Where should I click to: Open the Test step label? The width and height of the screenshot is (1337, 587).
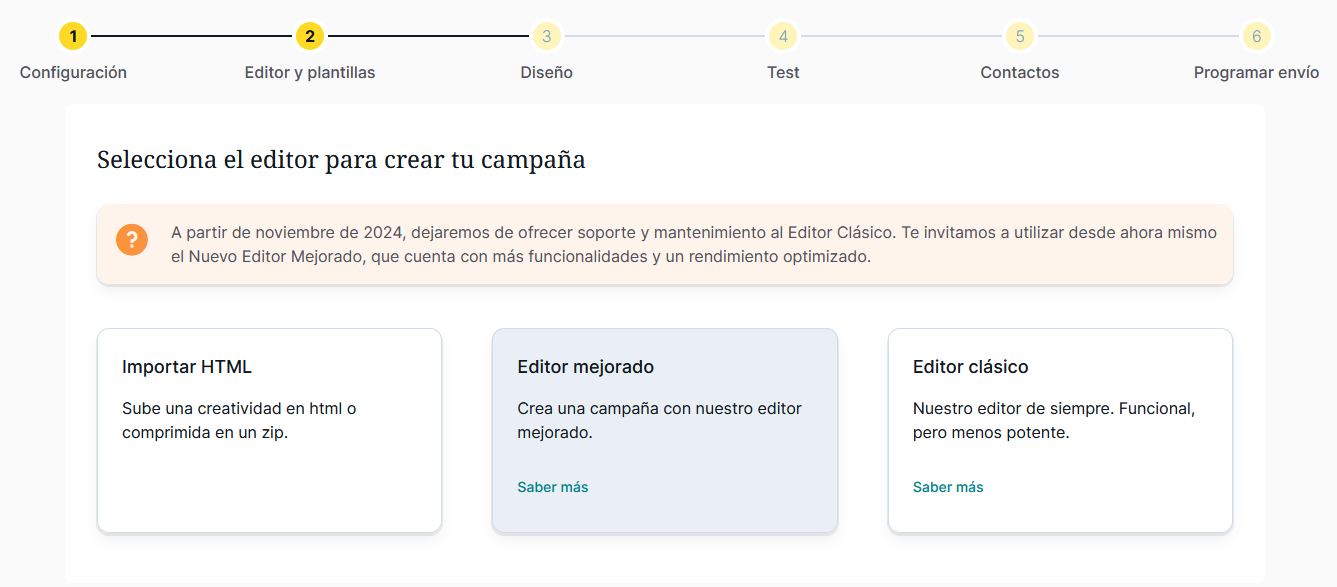[783, 72]
